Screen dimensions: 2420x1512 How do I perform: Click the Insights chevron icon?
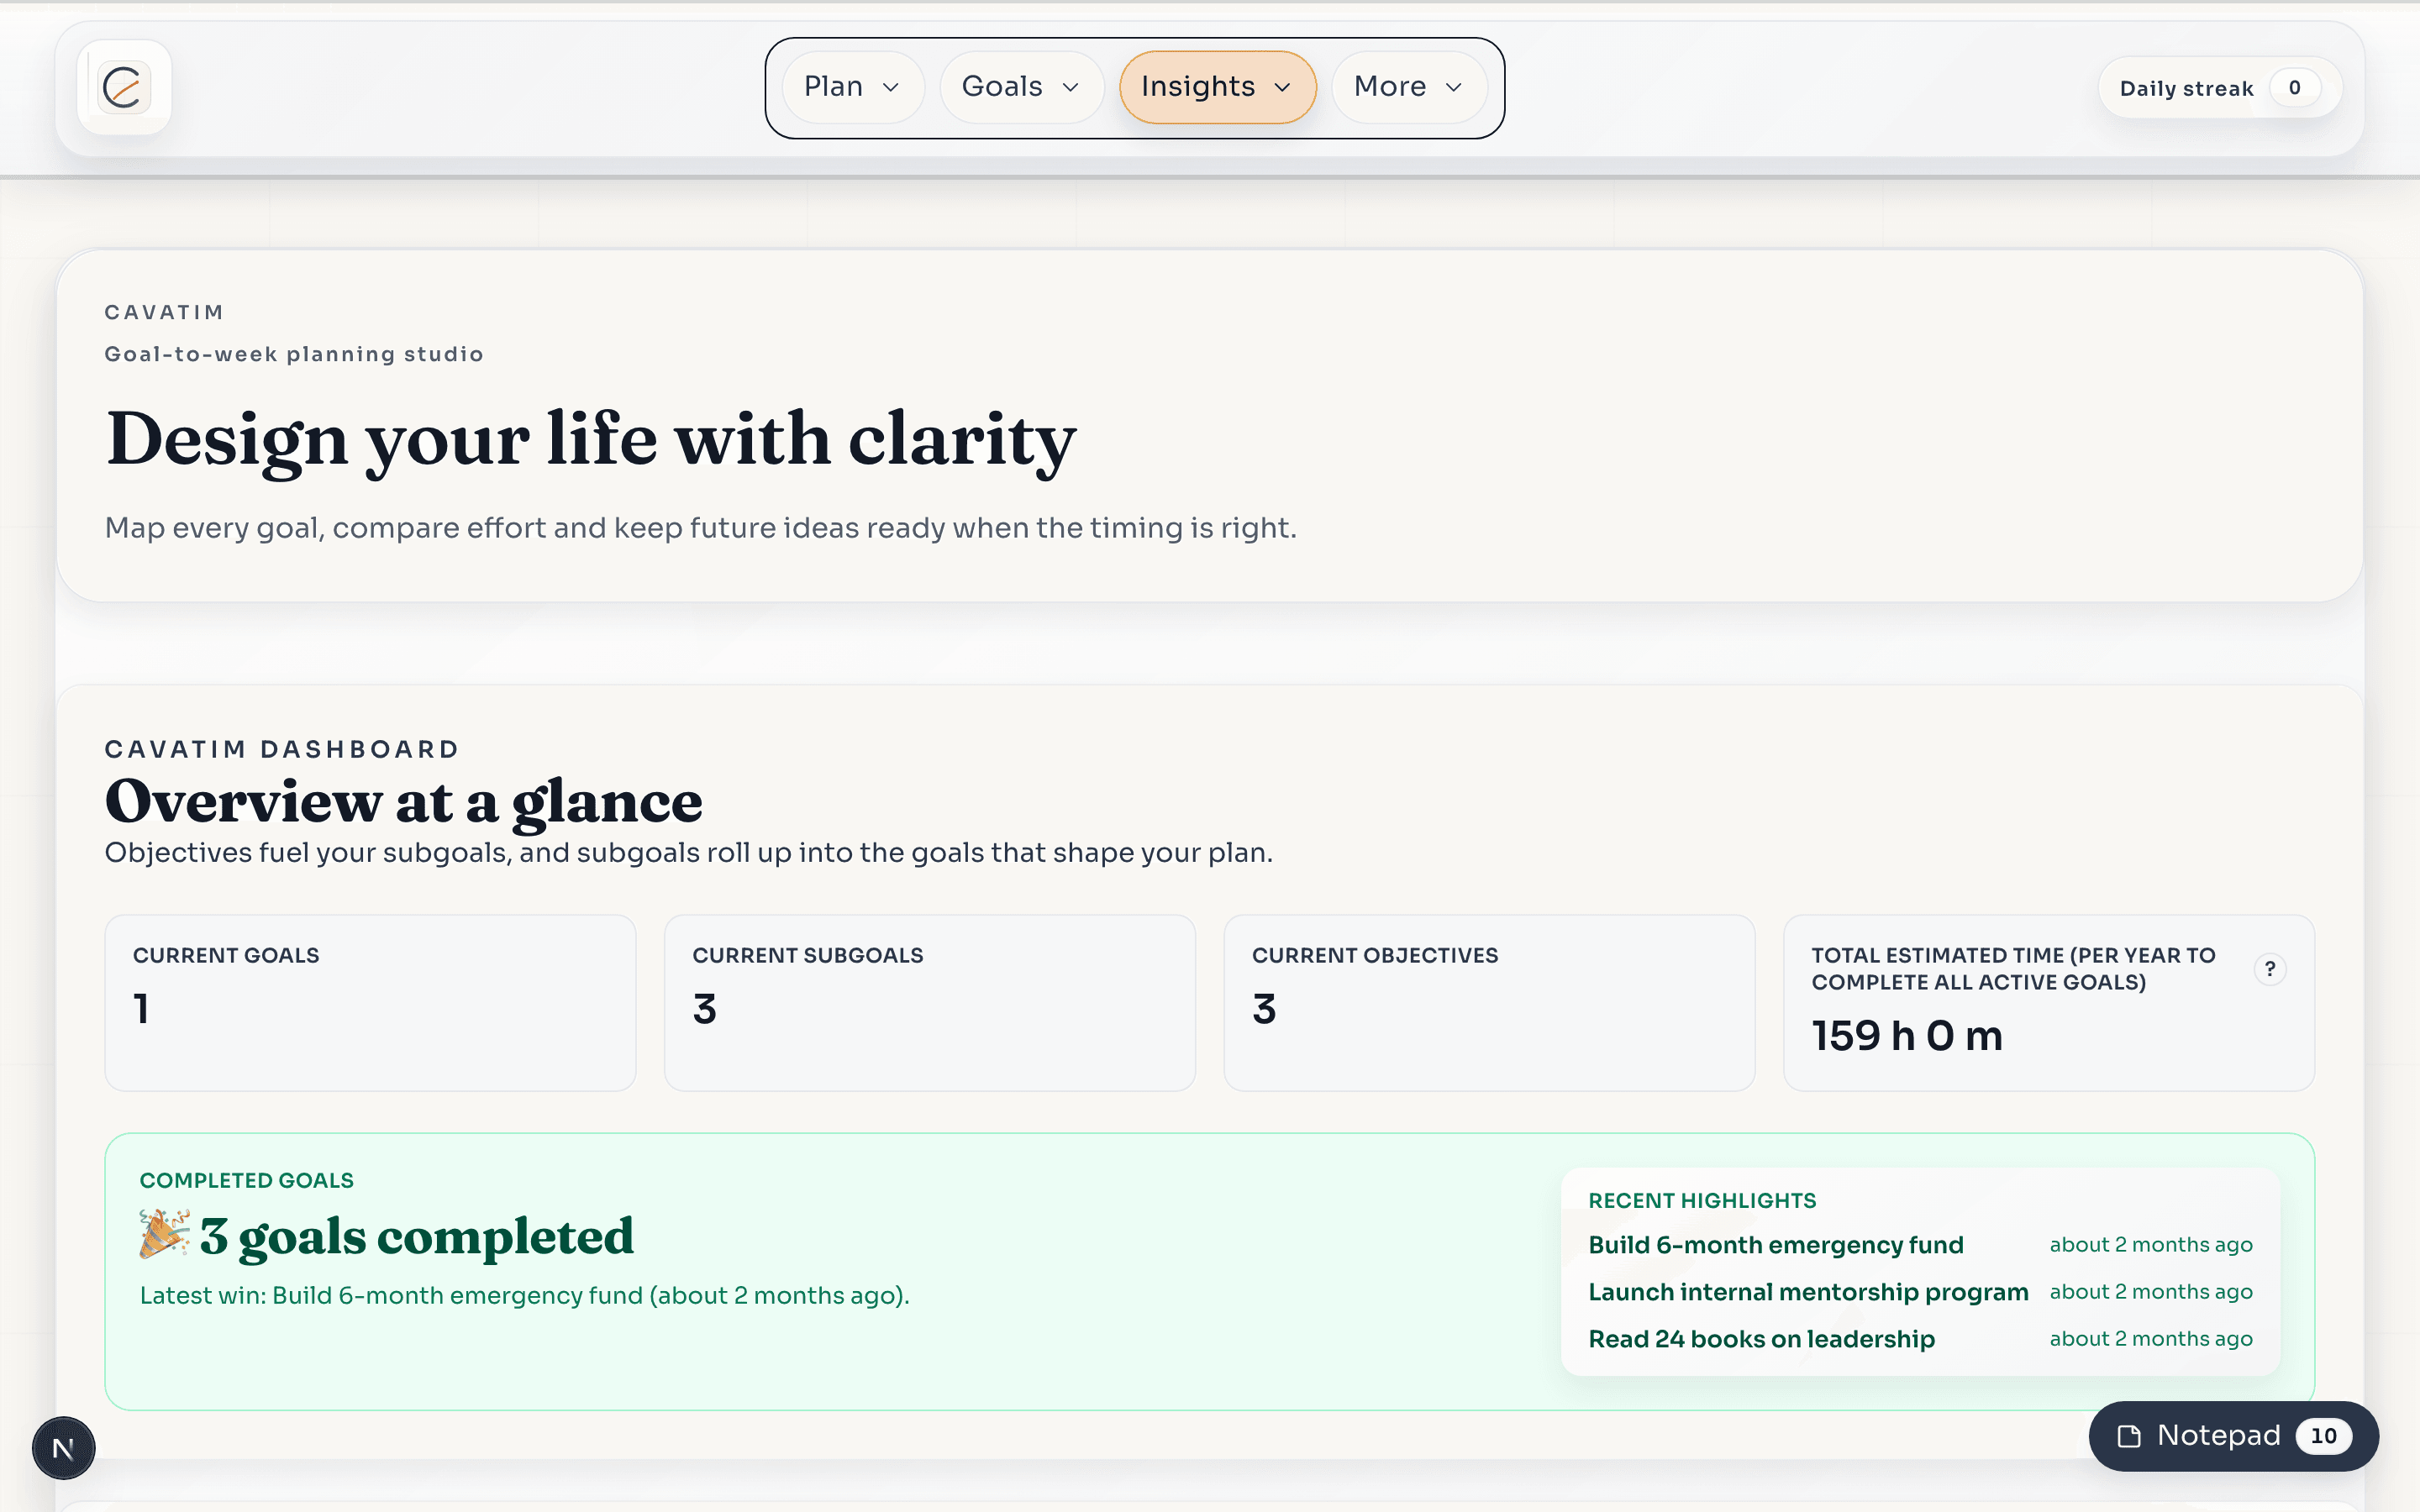1283,88
